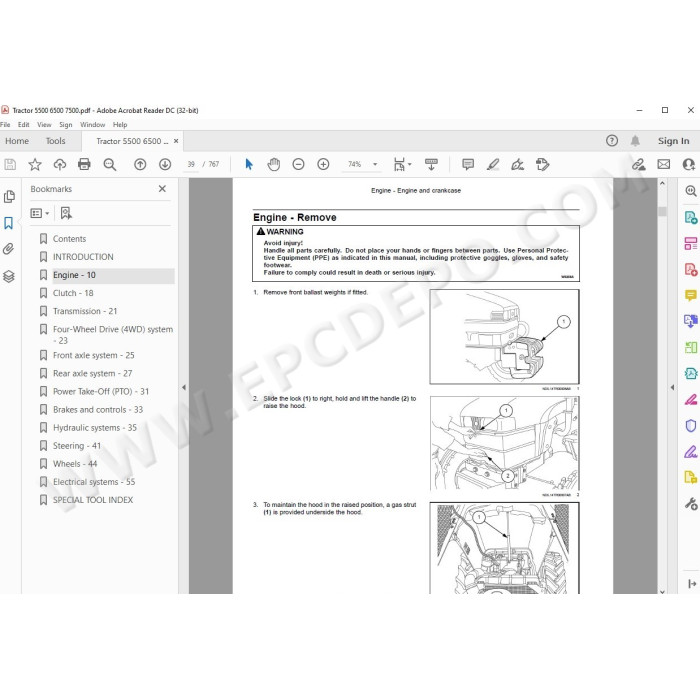Add a sticky note comment
The height and width of the screenshot is (700, 700).
[468, 165]
